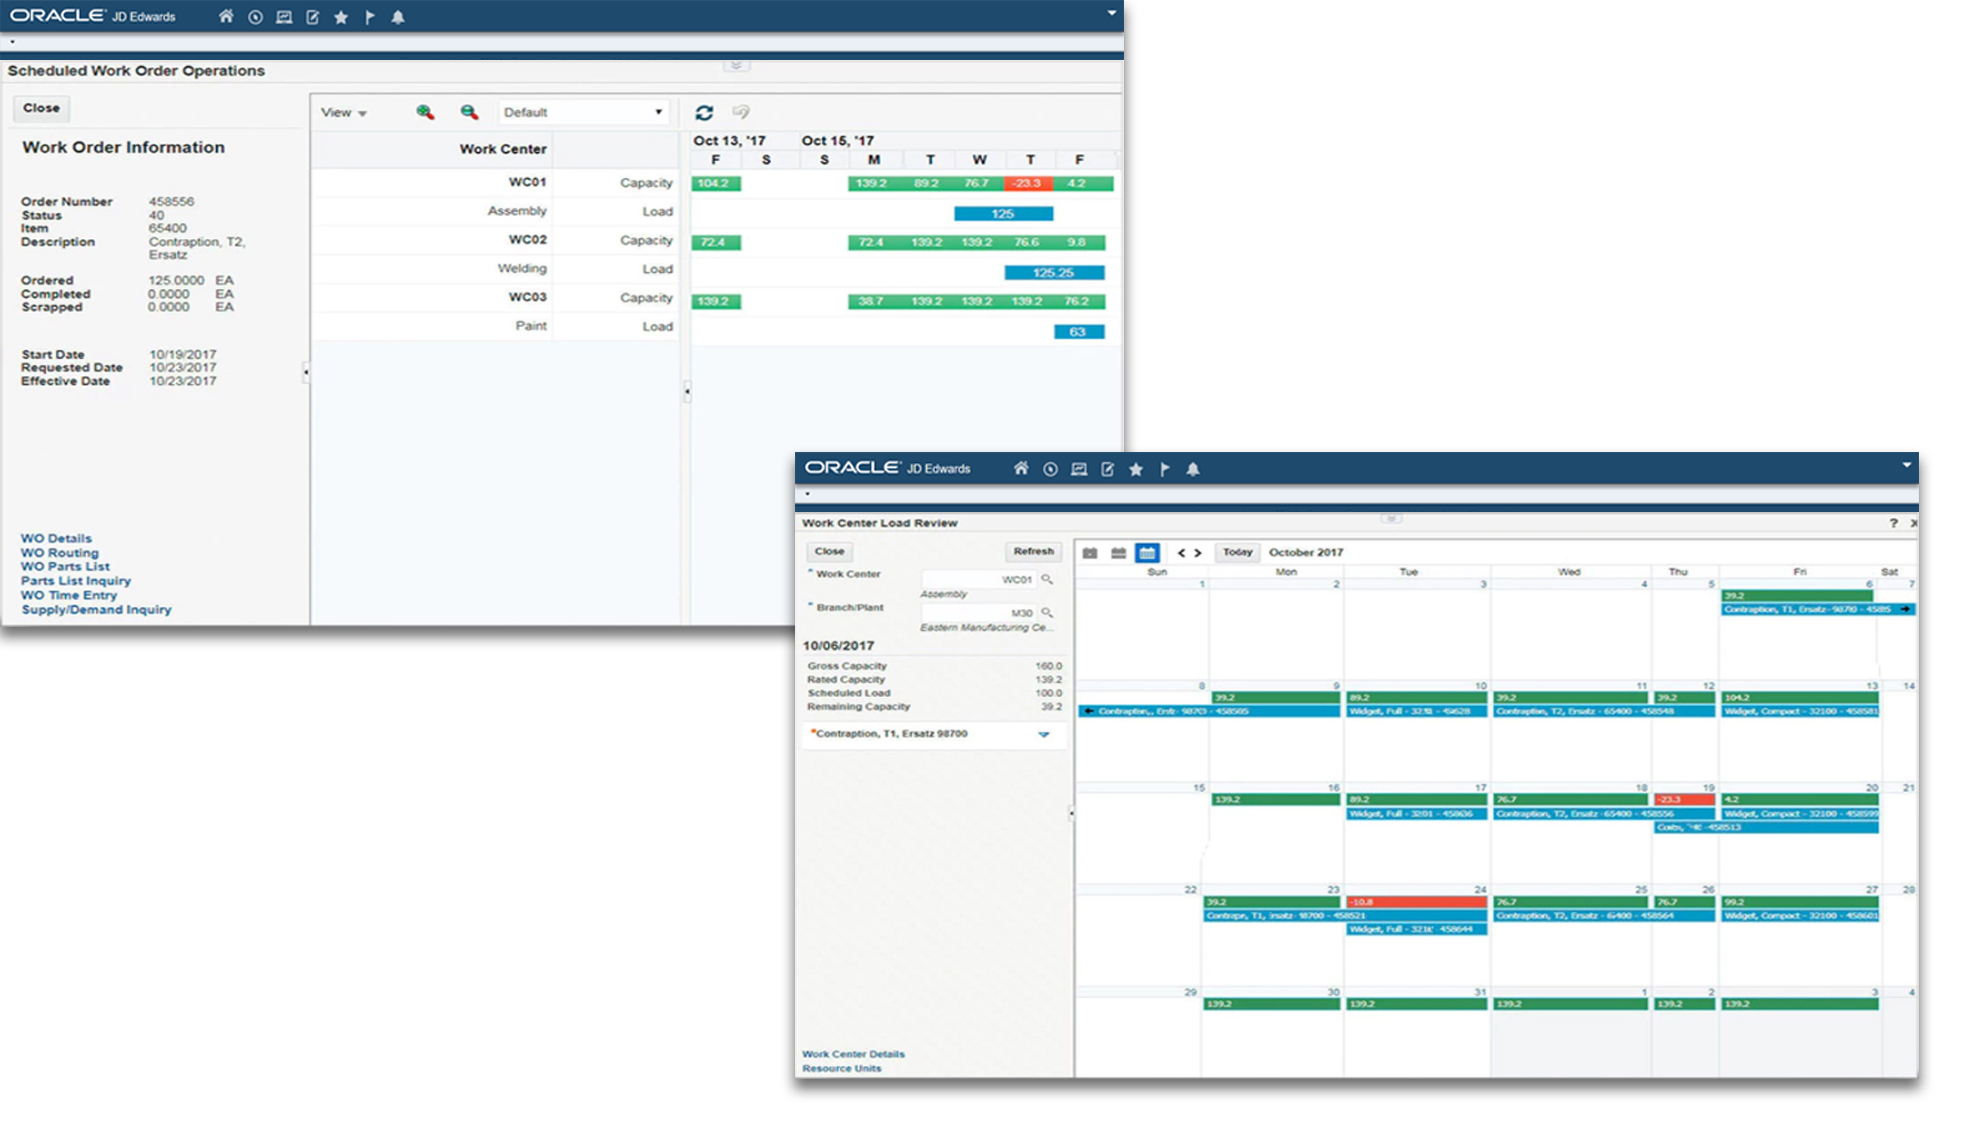Jump to today using the Today button

[x=1236, y=551]
